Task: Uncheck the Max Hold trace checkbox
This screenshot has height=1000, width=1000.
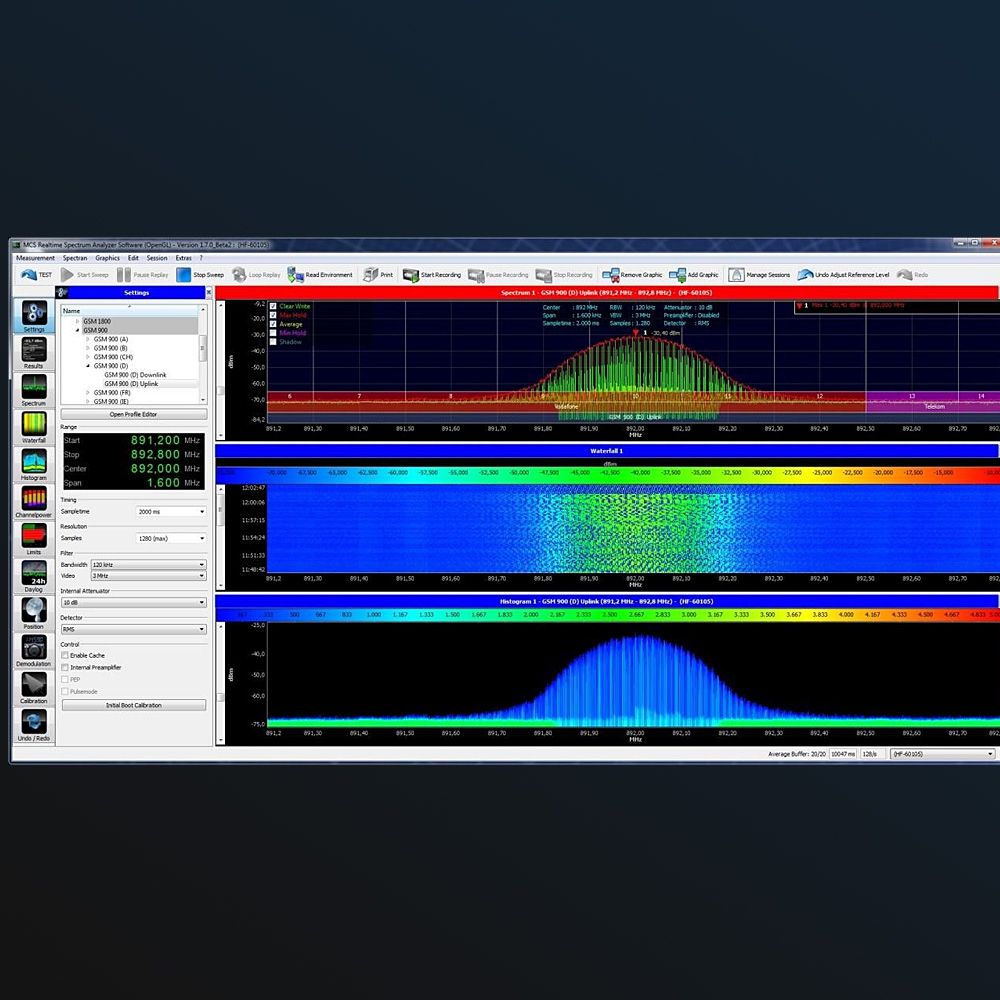Action: coord(274,315)
